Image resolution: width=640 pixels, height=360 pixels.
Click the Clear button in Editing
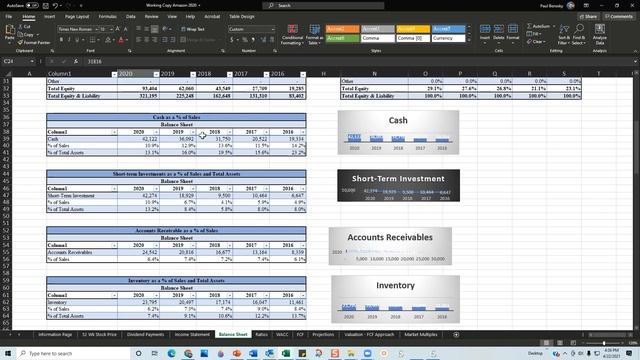click(536, 41)
